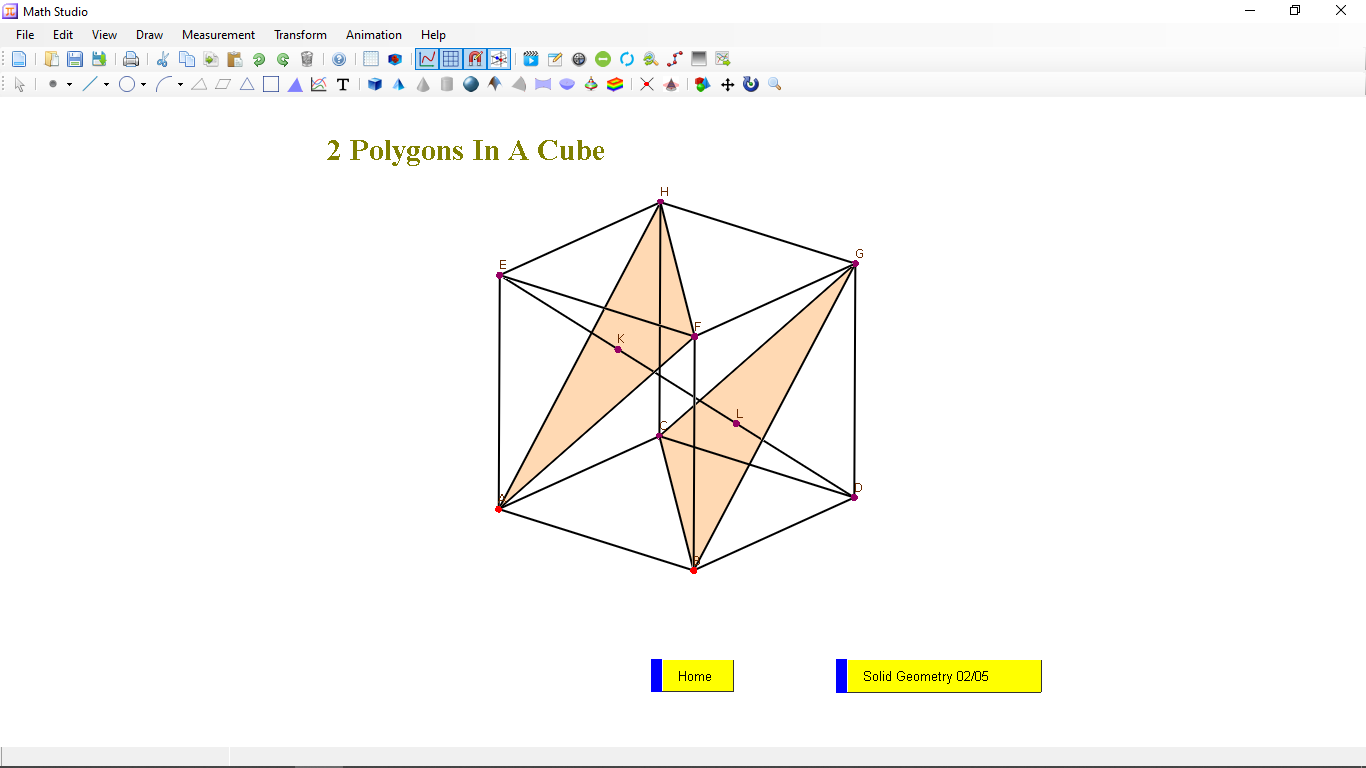This screenshot has width=1366, height=768.
Task: Open the Transform menu
Action: [x=300, y=34]
